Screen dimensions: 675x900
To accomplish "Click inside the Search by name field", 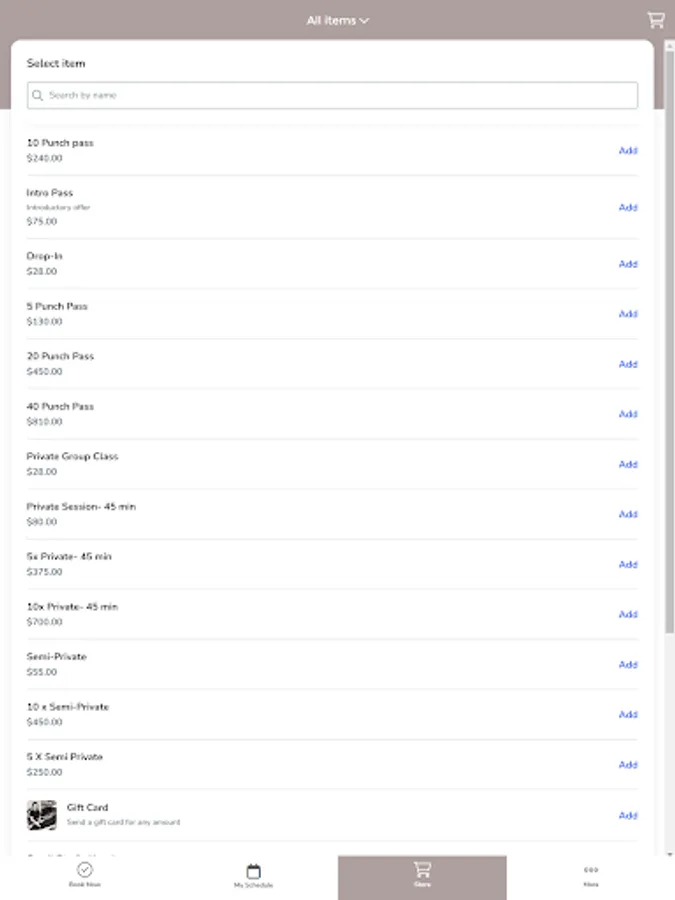I will (x=300, y=95).
